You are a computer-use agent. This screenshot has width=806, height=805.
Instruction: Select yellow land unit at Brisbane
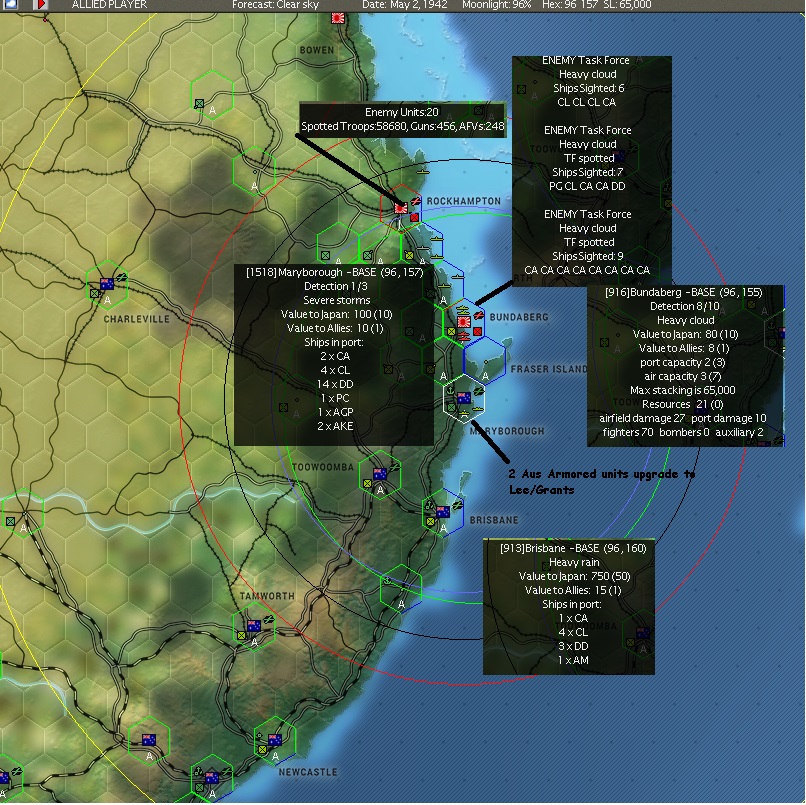[430, 522]
